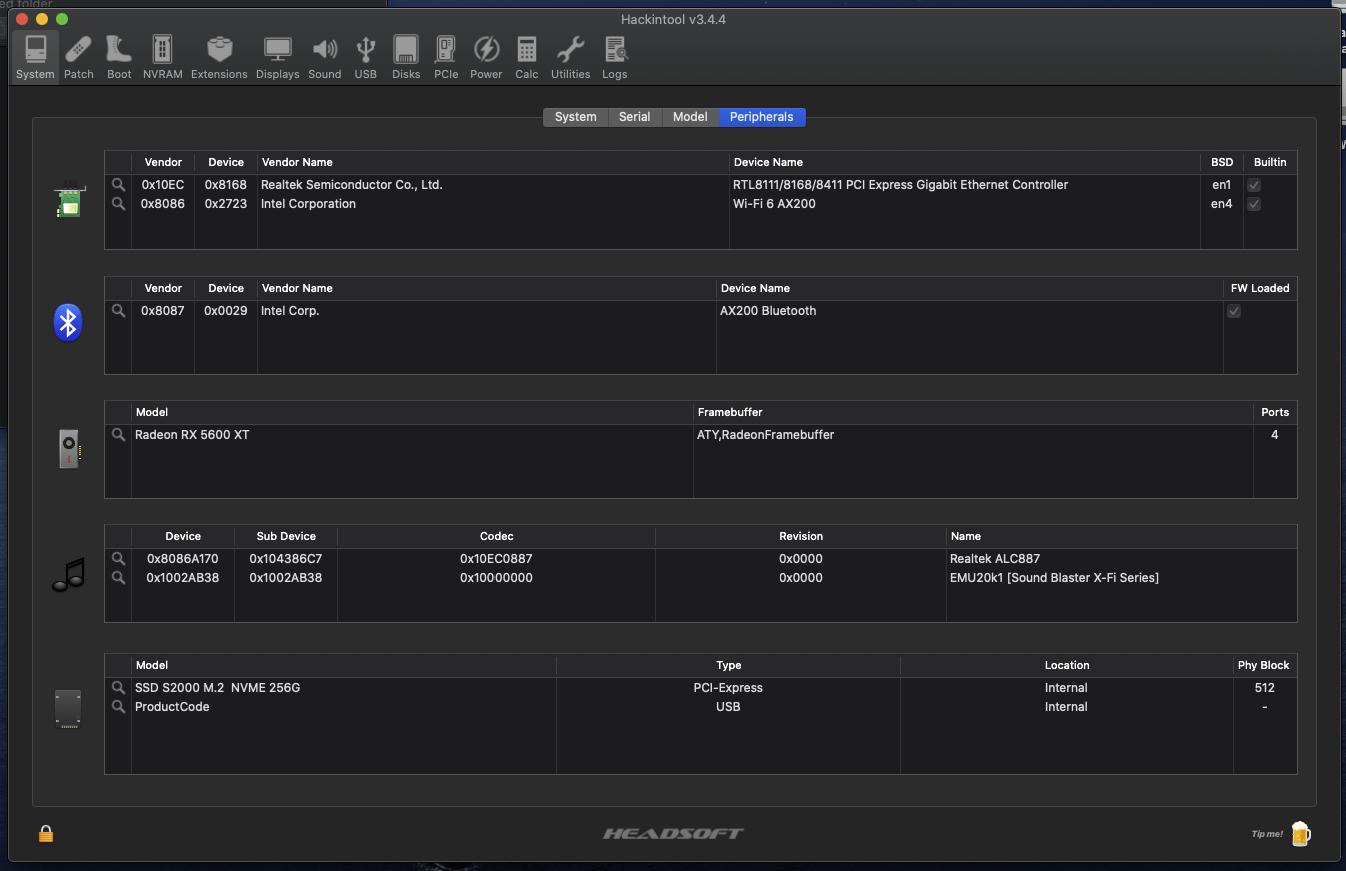
Task: Open the Boot toolbar section
Action: click(x=119, y=58)
